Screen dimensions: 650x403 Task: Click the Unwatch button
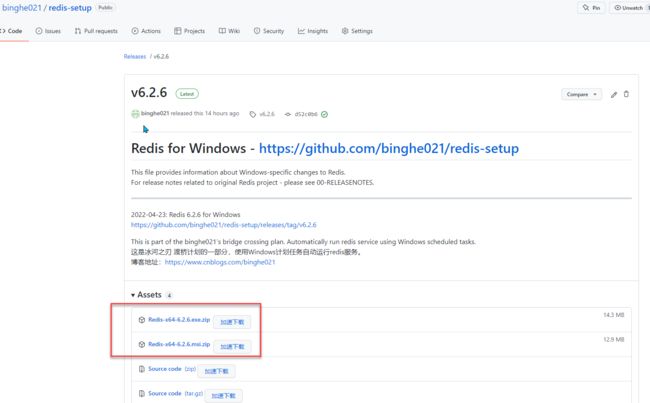630,8
